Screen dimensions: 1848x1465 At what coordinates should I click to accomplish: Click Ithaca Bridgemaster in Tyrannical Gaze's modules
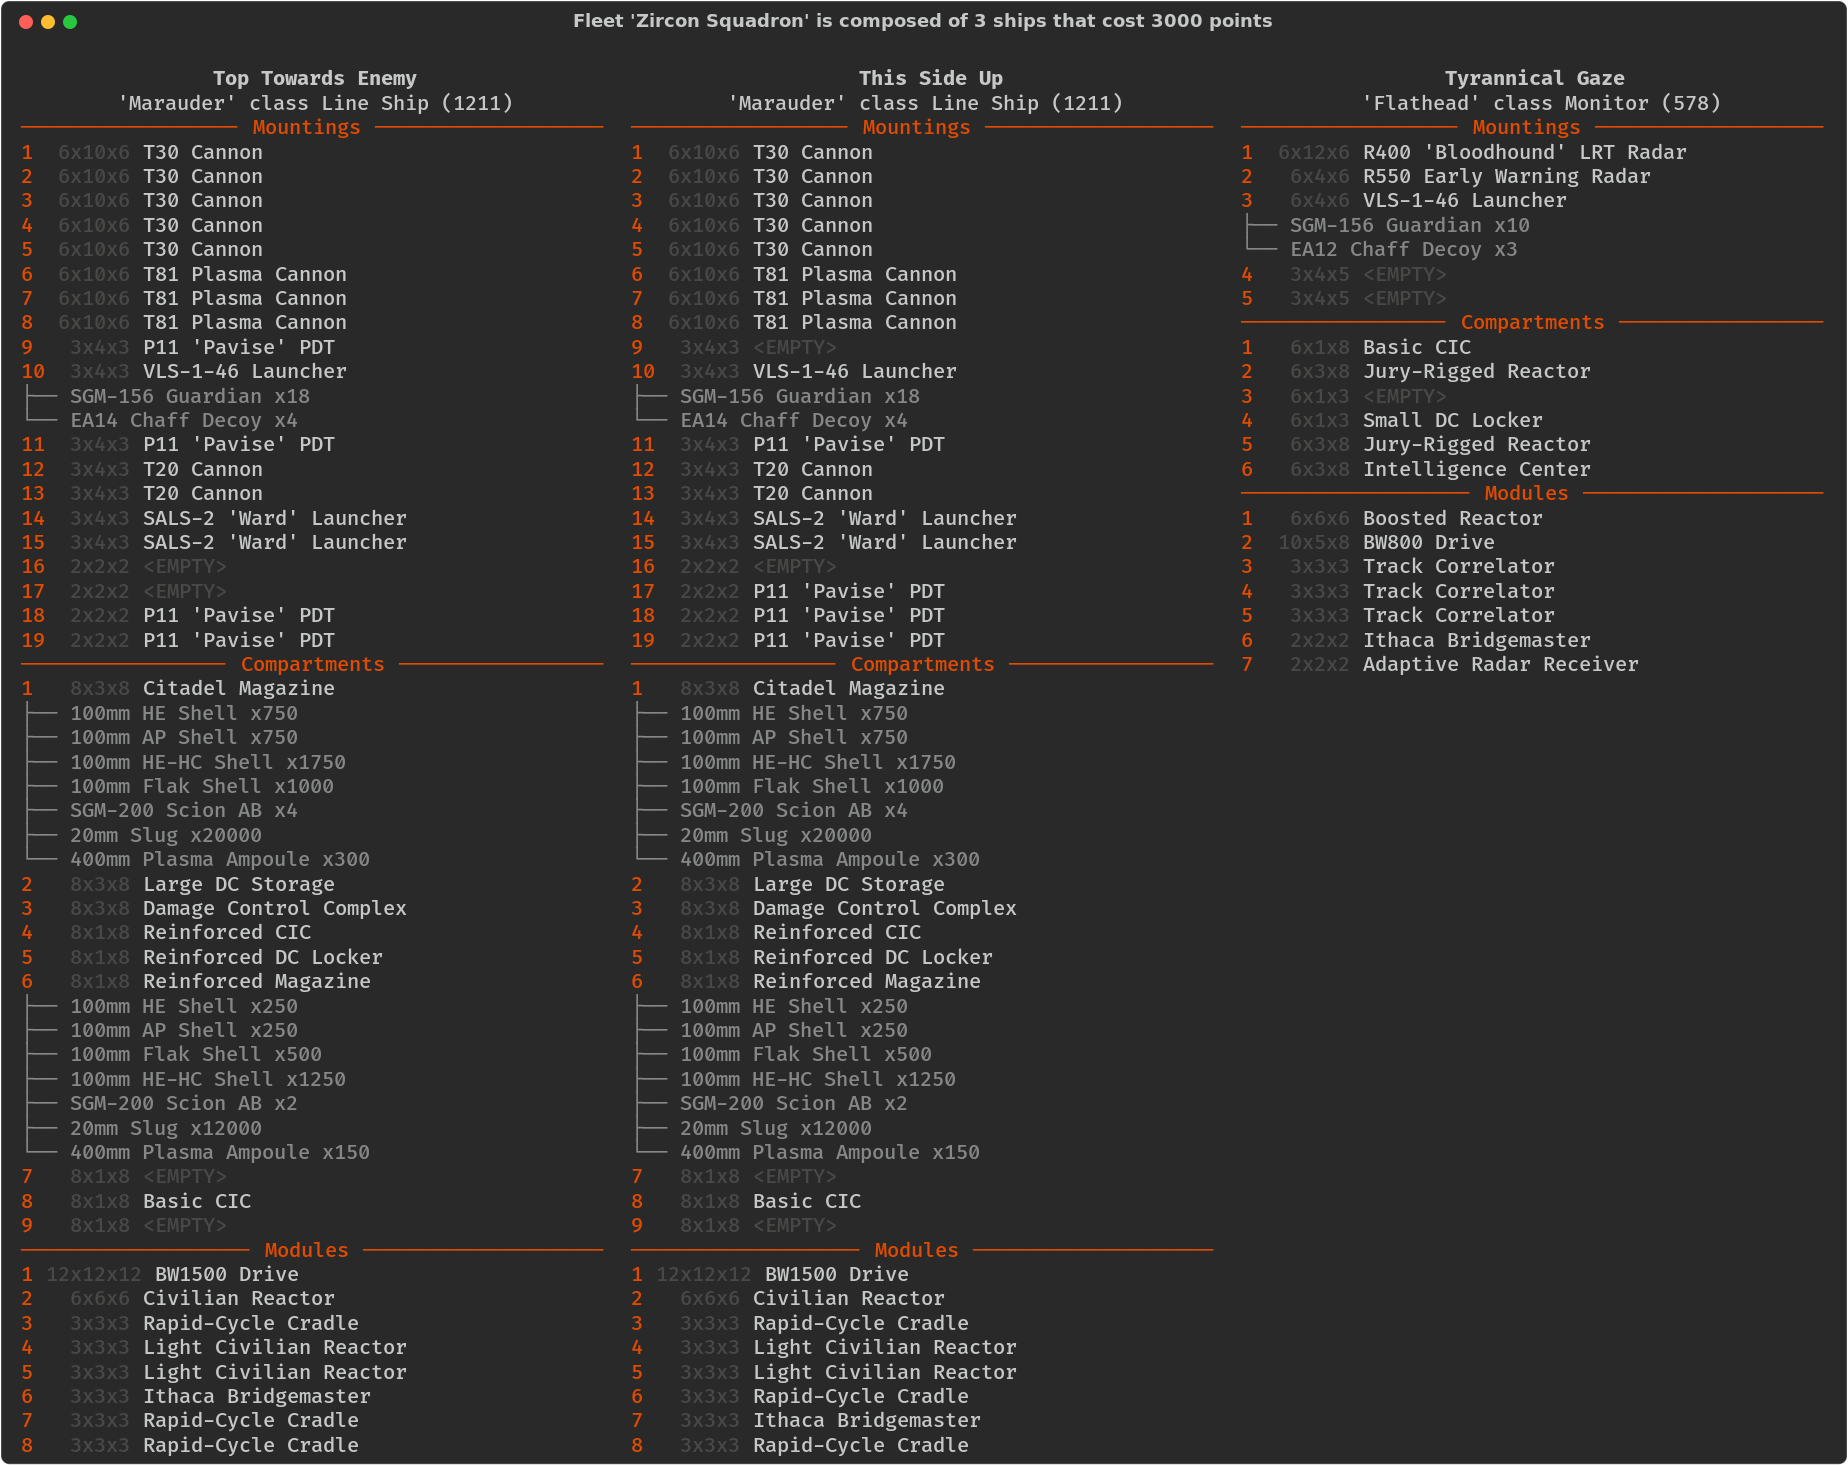pyautogui.click(x=1475, y=640)
